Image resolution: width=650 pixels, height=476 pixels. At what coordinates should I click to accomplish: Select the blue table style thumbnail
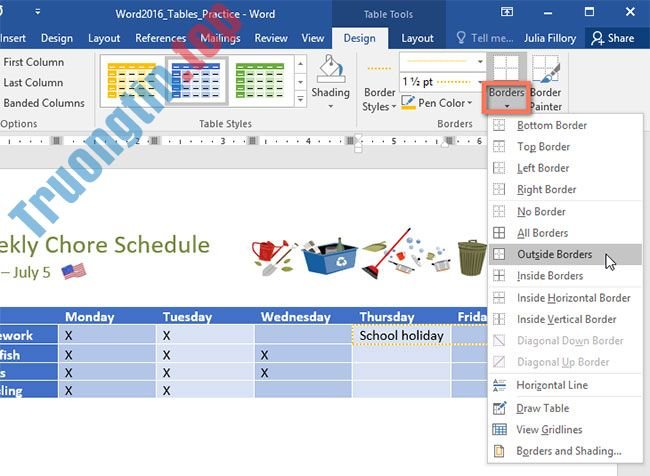(196, 80)
